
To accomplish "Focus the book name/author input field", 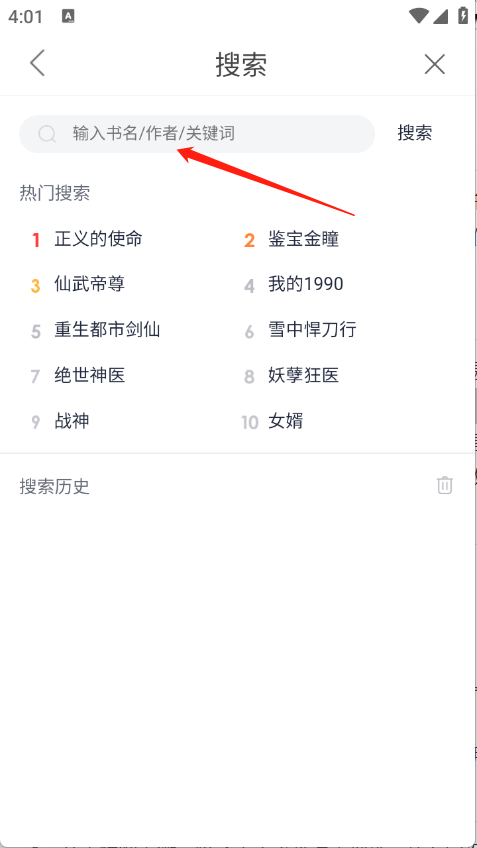I will point(197,134).
